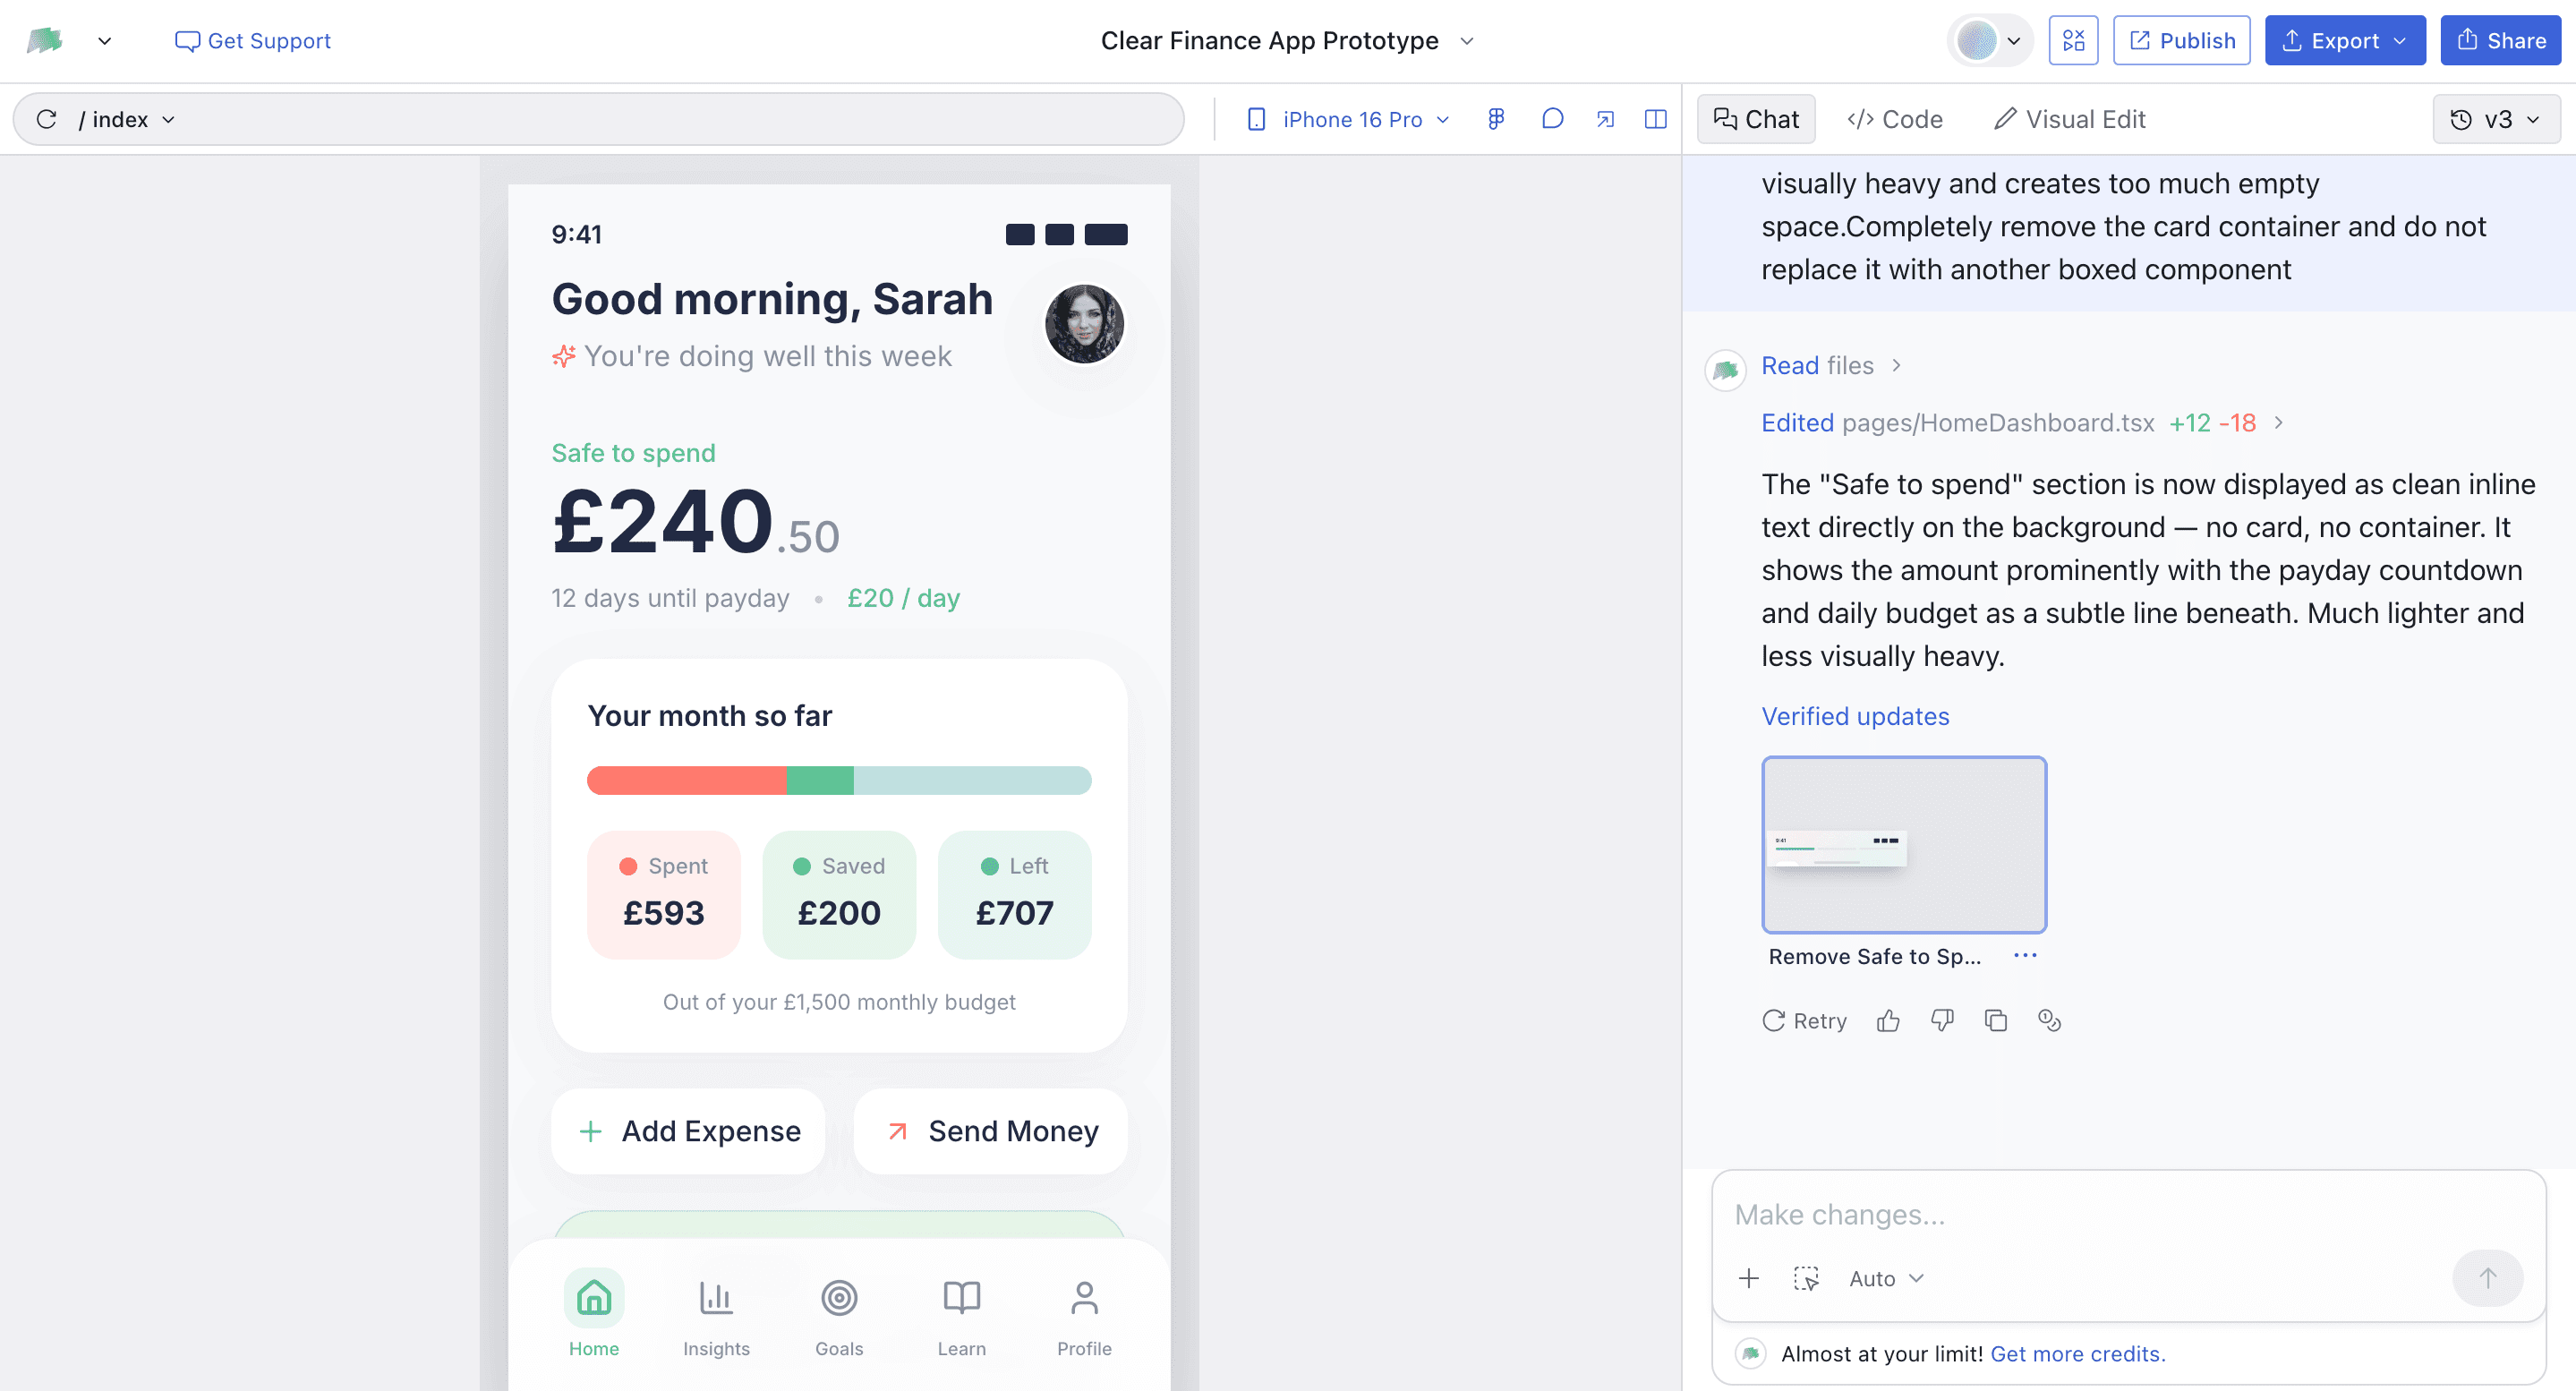This screenshot has height=1391, width=2576.
Task: Click the month spending progress bar
Action: (x=838, y=780)
